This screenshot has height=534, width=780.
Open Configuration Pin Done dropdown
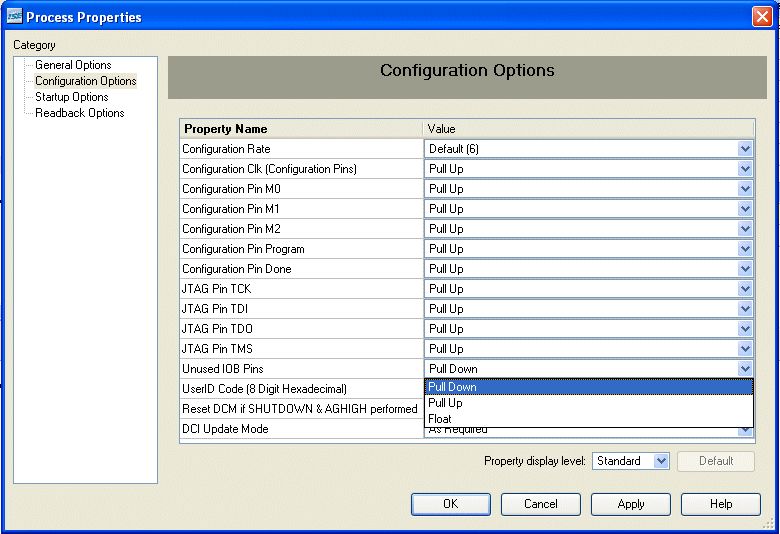click(x=744, y=269)
